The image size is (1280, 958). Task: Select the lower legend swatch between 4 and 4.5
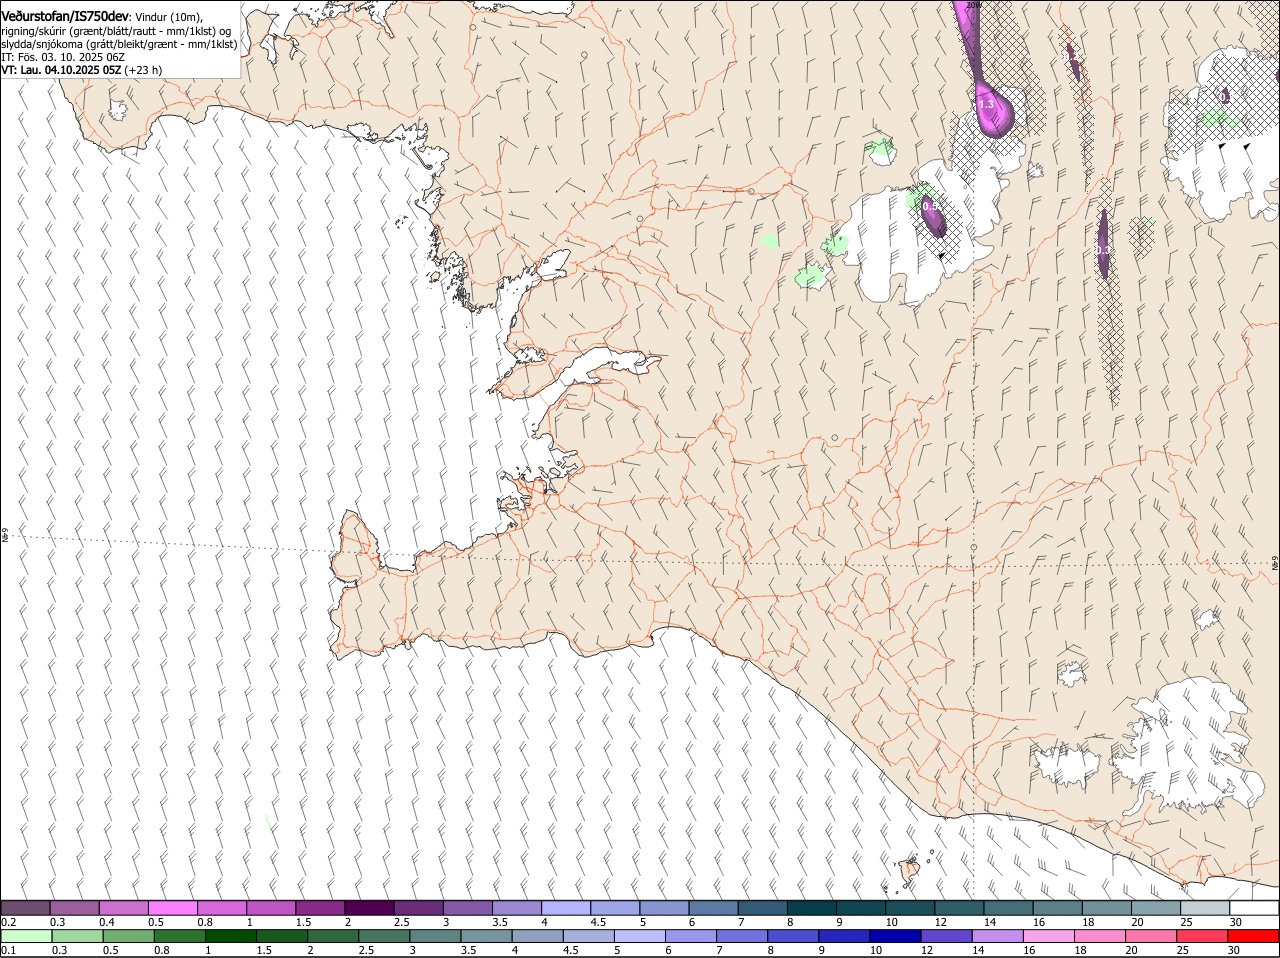[537, 937]
